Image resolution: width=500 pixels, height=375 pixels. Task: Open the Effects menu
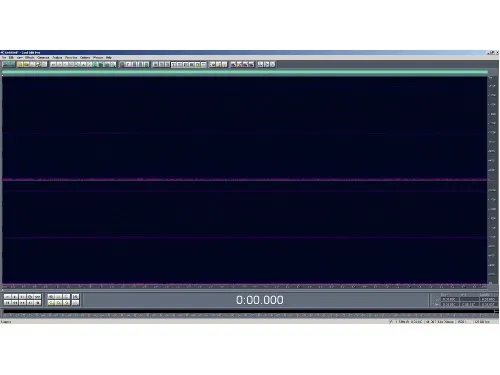pyautogui.click(x=30, y=58)
